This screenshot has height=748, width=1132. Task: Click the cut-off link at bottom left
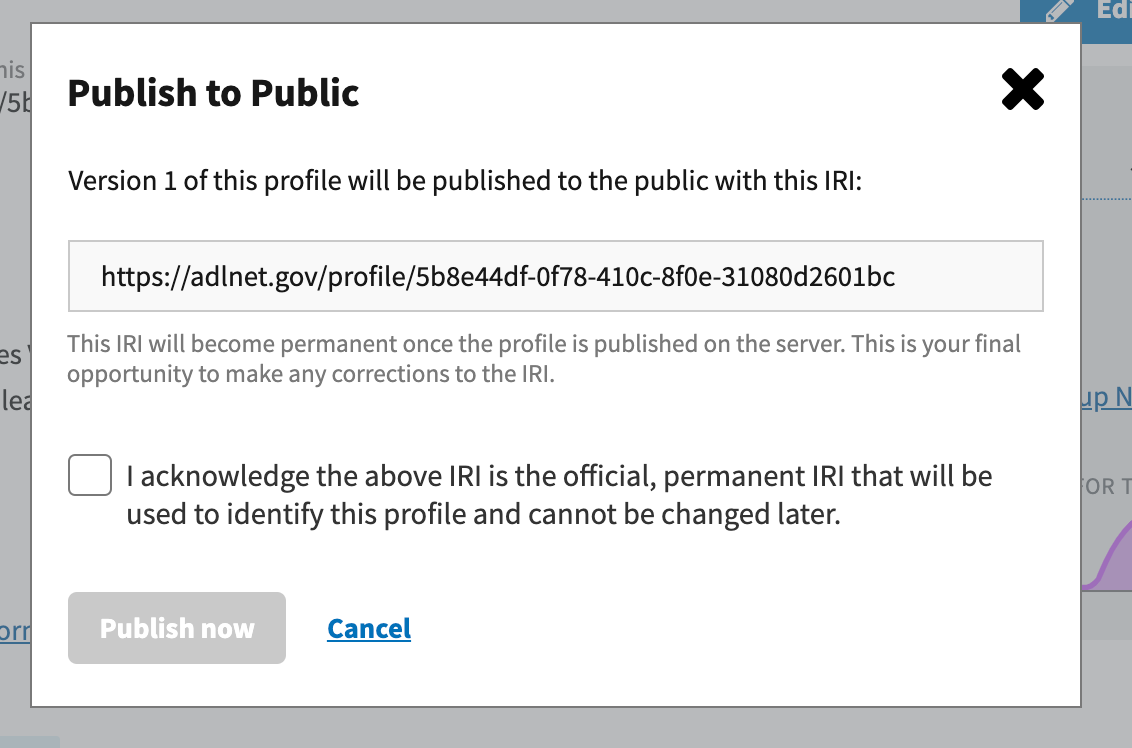point(15,632)
